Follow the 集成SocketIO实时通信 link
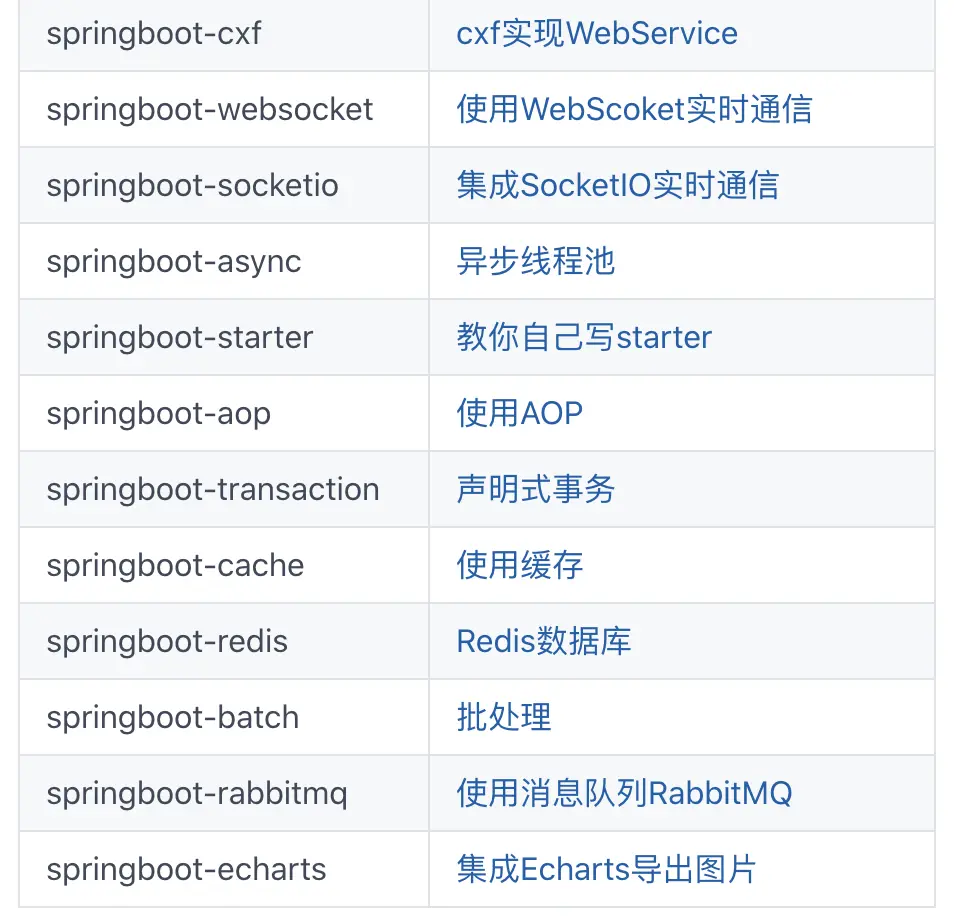Screen dimensions: 954x920 (x=618, y=186)
